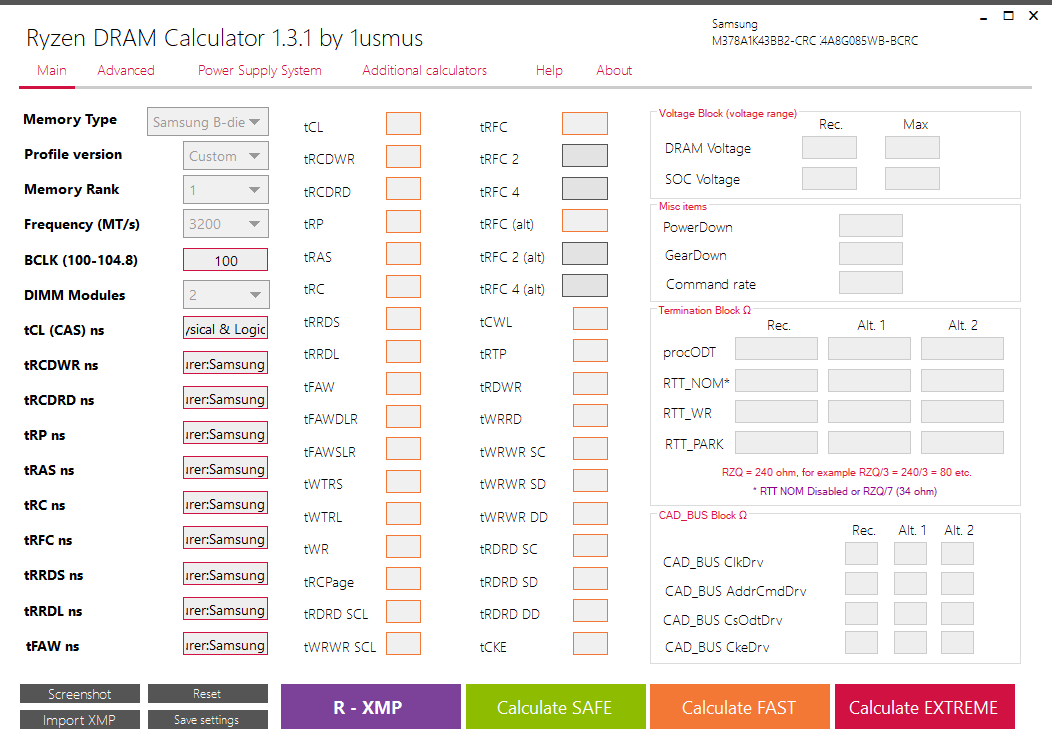This screenshot has width=1052, height=753.
Task: Click the tWR timing box
Action: click(x=403, y=546)
